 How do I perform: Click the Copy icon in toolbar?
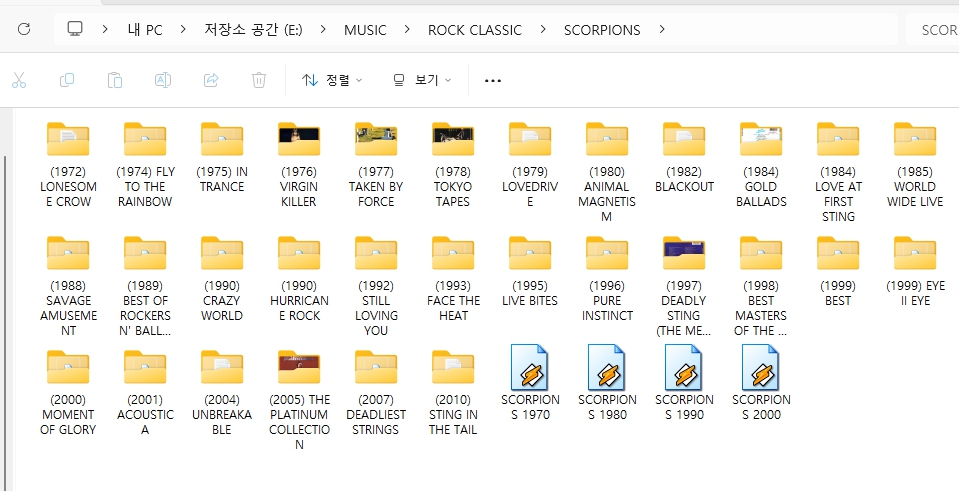point(67,80)
